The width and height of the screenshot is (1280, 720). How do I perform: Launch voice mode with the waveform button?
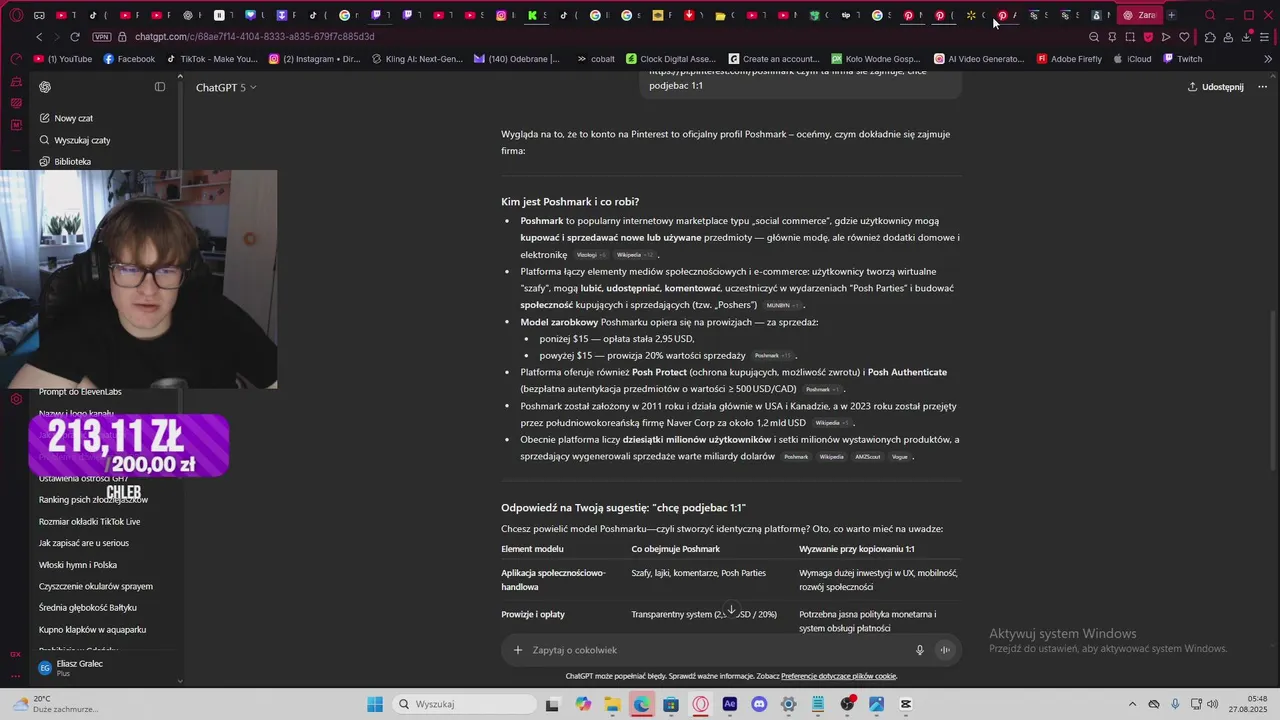[944, 650]
